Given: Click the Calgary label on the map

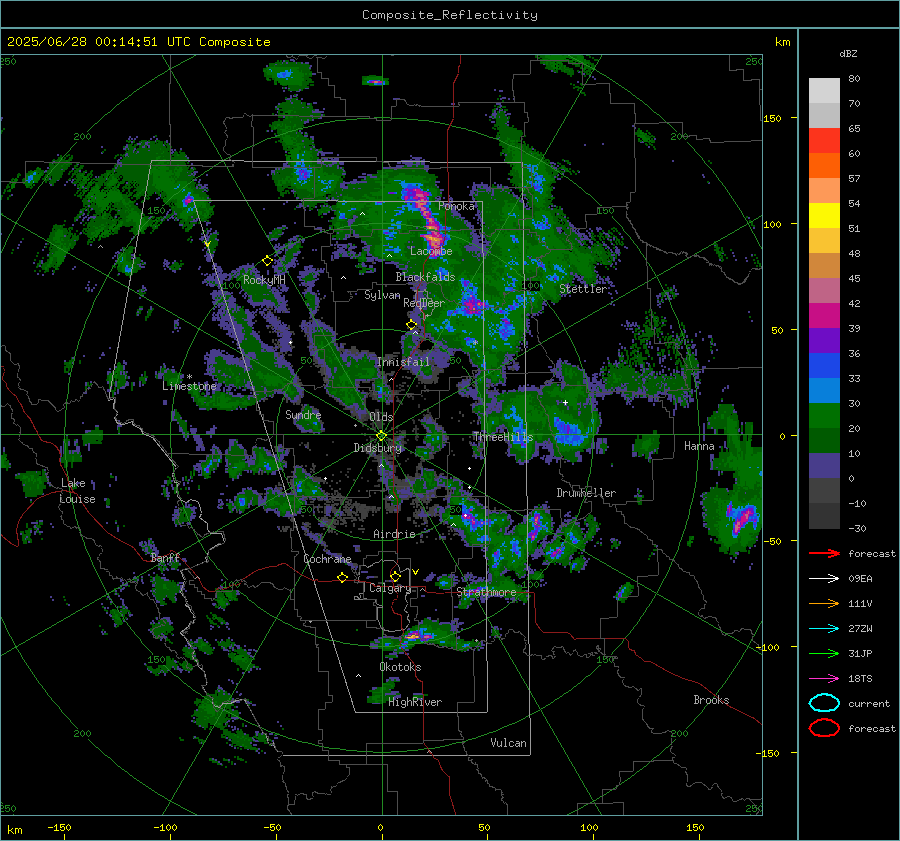Looking at the screenshot, I should pos(390,588).
